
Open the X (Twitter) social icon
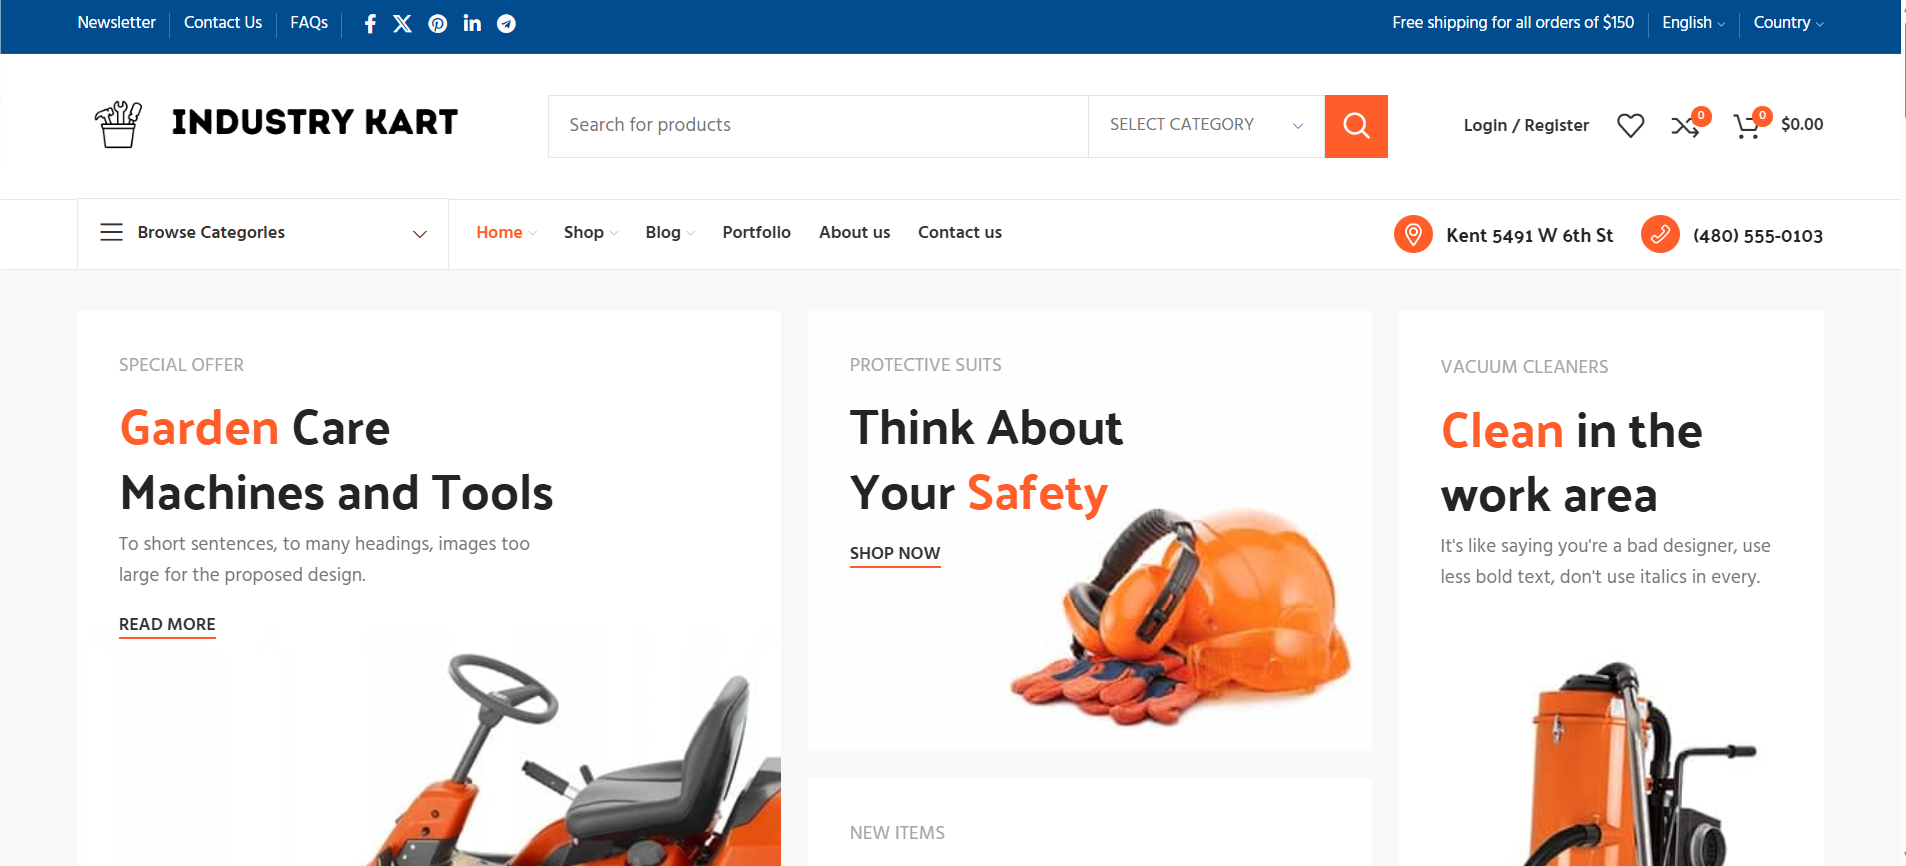pos(403,24)
